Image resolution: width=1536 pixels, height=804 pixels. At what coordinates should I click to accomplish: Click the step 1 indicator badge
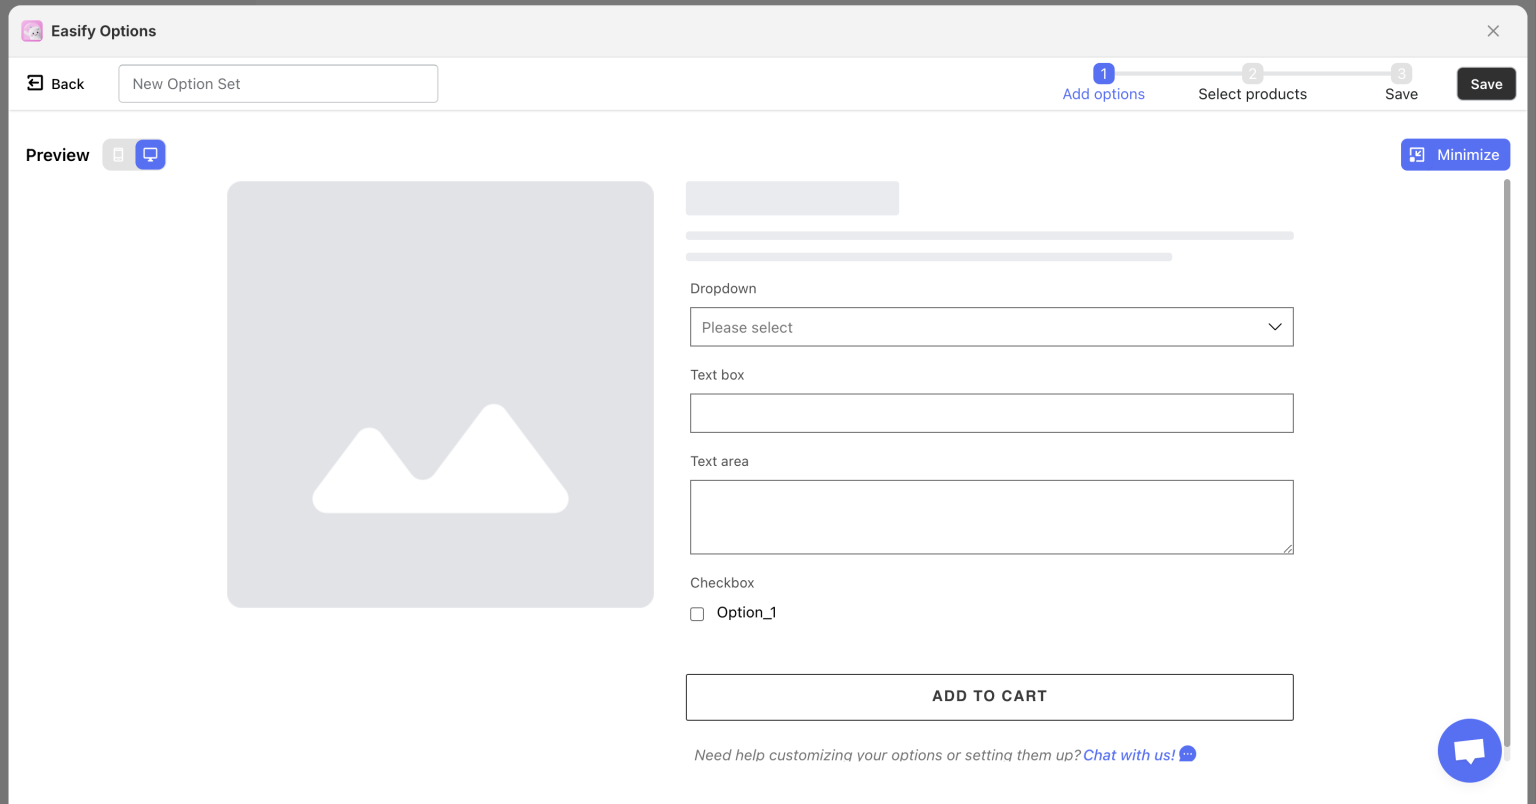click(1103, 73)
